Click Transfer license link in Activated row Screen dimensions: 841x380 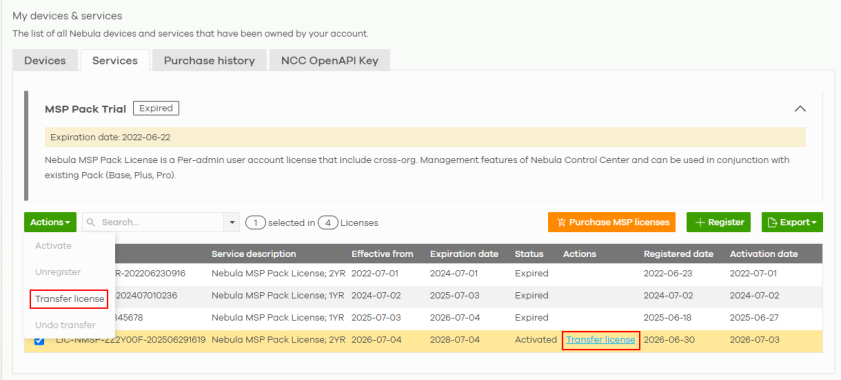601,340
